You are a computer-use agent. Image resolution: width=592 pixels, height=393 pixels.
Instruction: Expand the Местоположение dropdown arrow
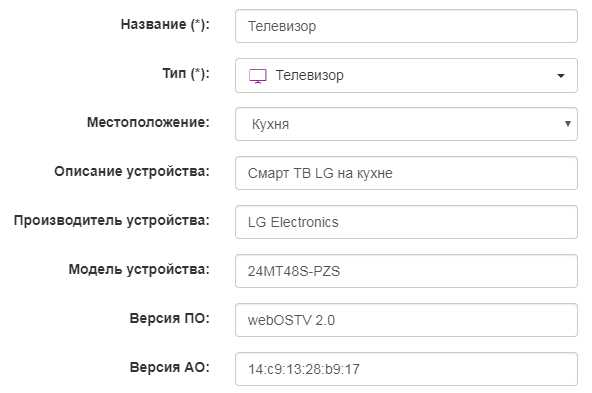pos(567,123)
